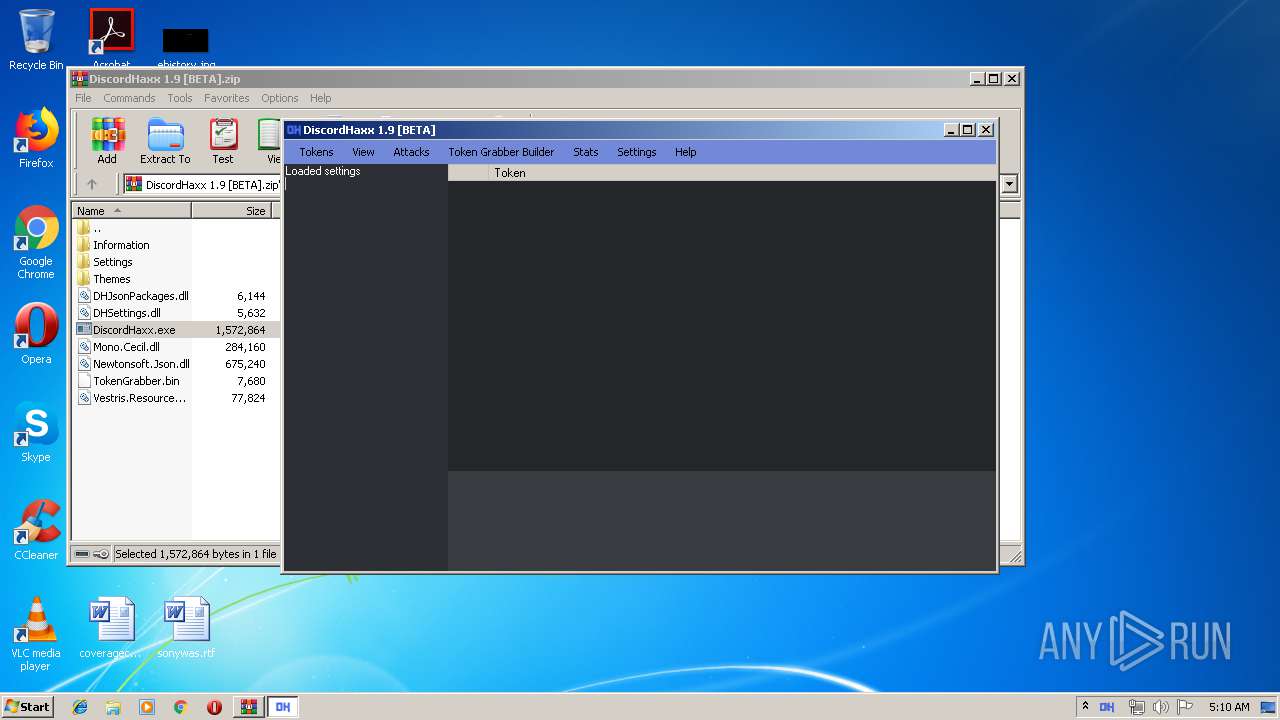This screenshot has height=720, width=1280.
Task: Open the Stats menu in DiscordHaxx
Action: pos(586,152)
